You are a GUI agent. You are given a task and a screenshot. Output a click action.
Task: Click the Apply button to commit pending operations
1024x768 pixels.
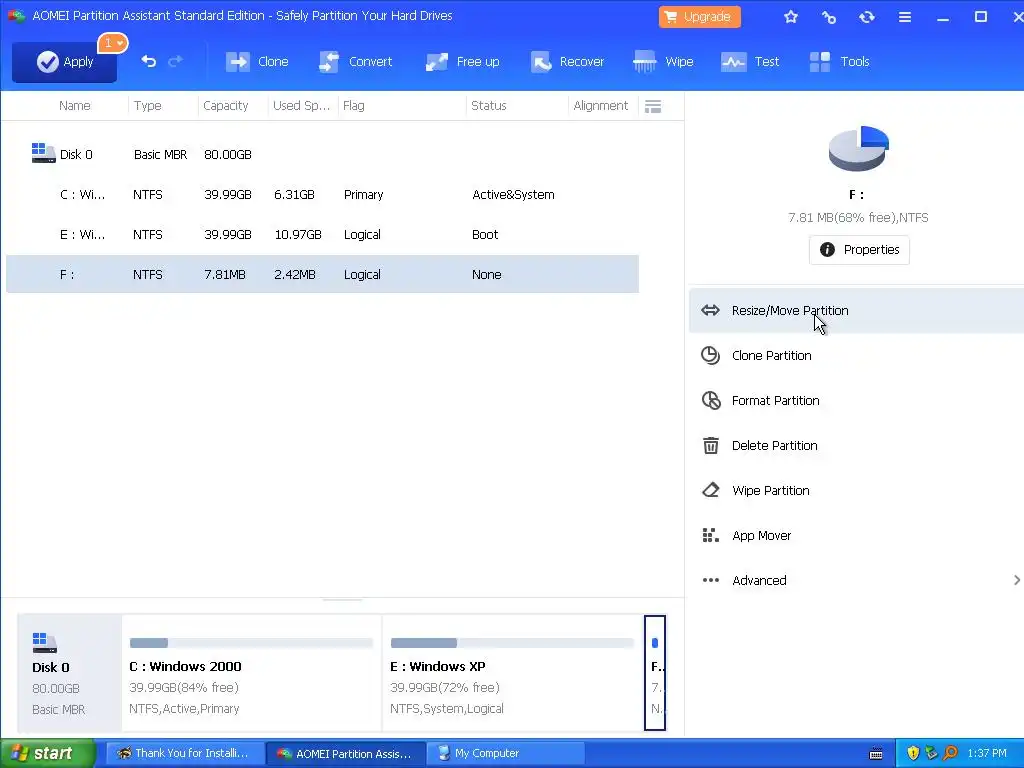coord(64,62)
